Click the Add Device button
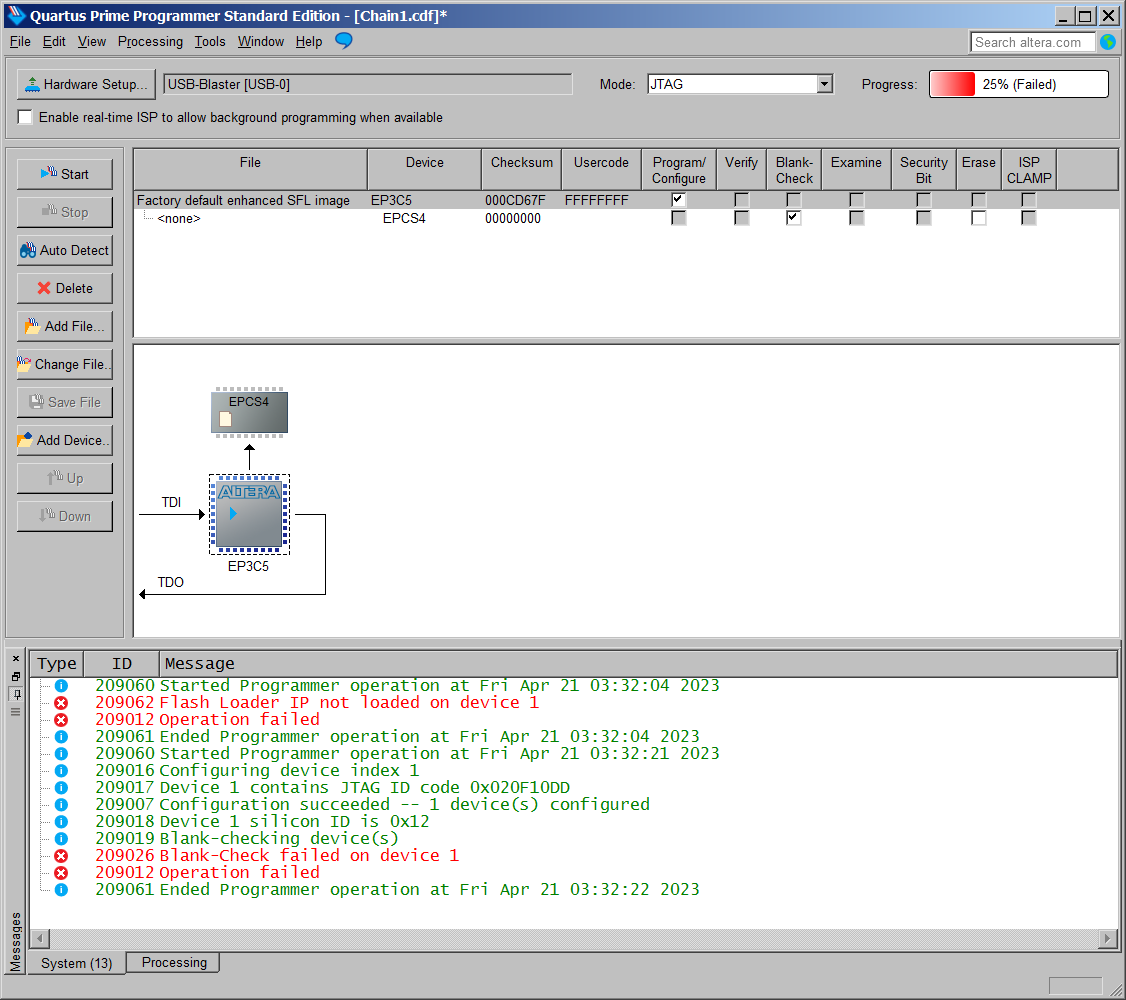The height and width of the screenshot is (1000, 1126). coord(65,441)
